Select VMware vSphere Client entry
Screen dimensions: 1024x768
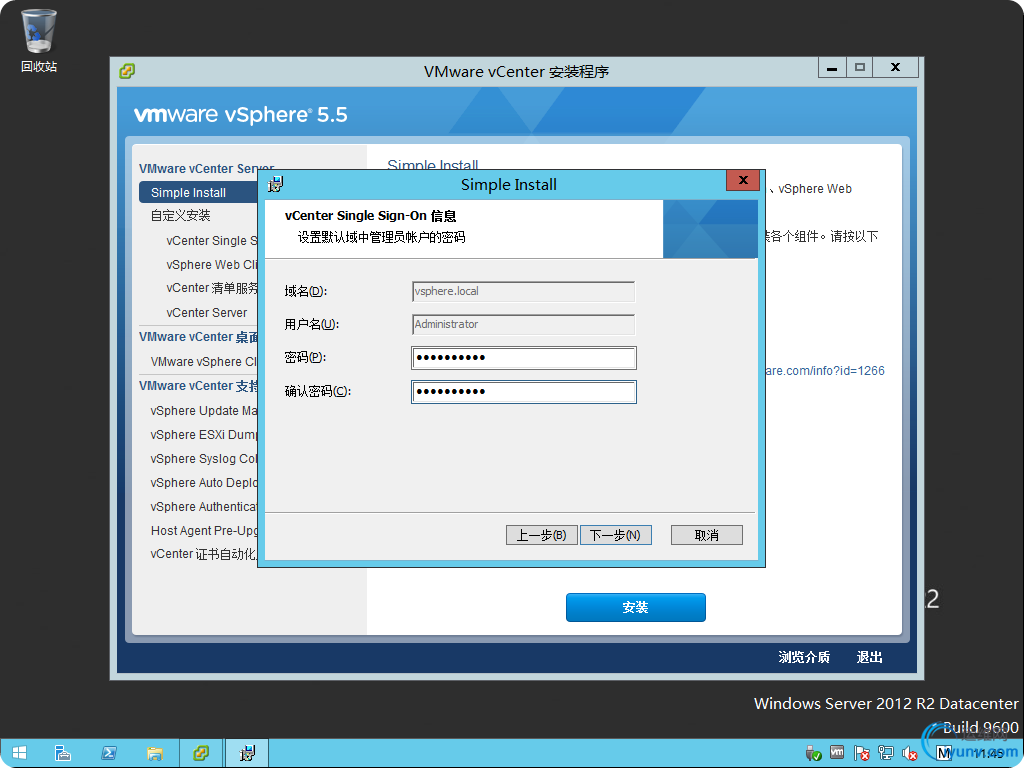click(204, 362)
